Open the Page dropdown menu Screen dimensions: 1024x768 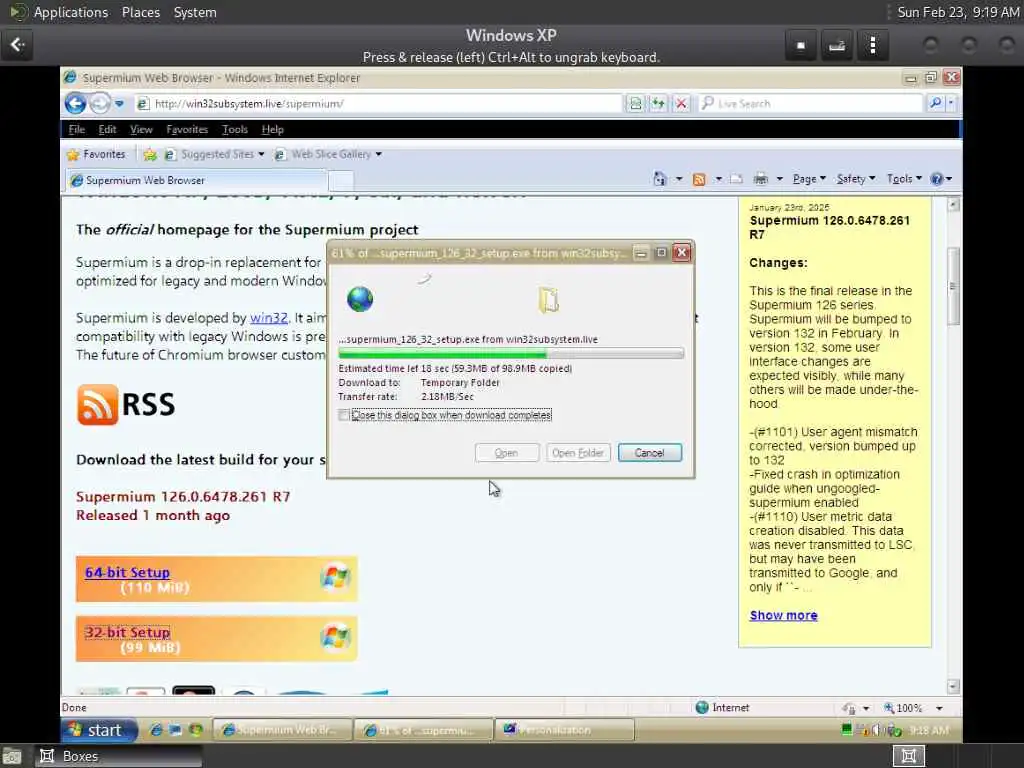[809, 179]
